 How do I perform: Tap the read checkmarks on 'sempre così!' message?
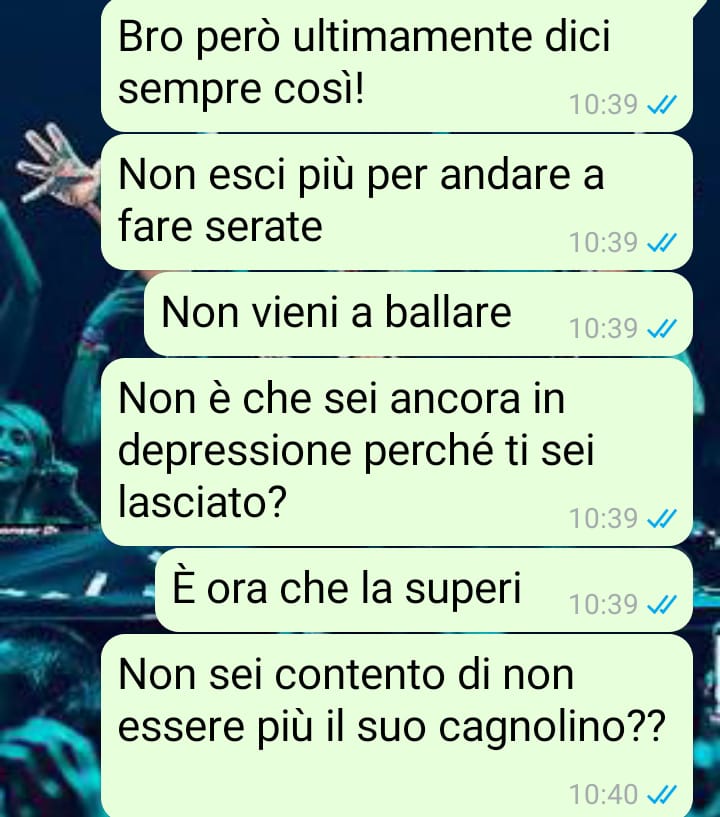pos(661,105)
